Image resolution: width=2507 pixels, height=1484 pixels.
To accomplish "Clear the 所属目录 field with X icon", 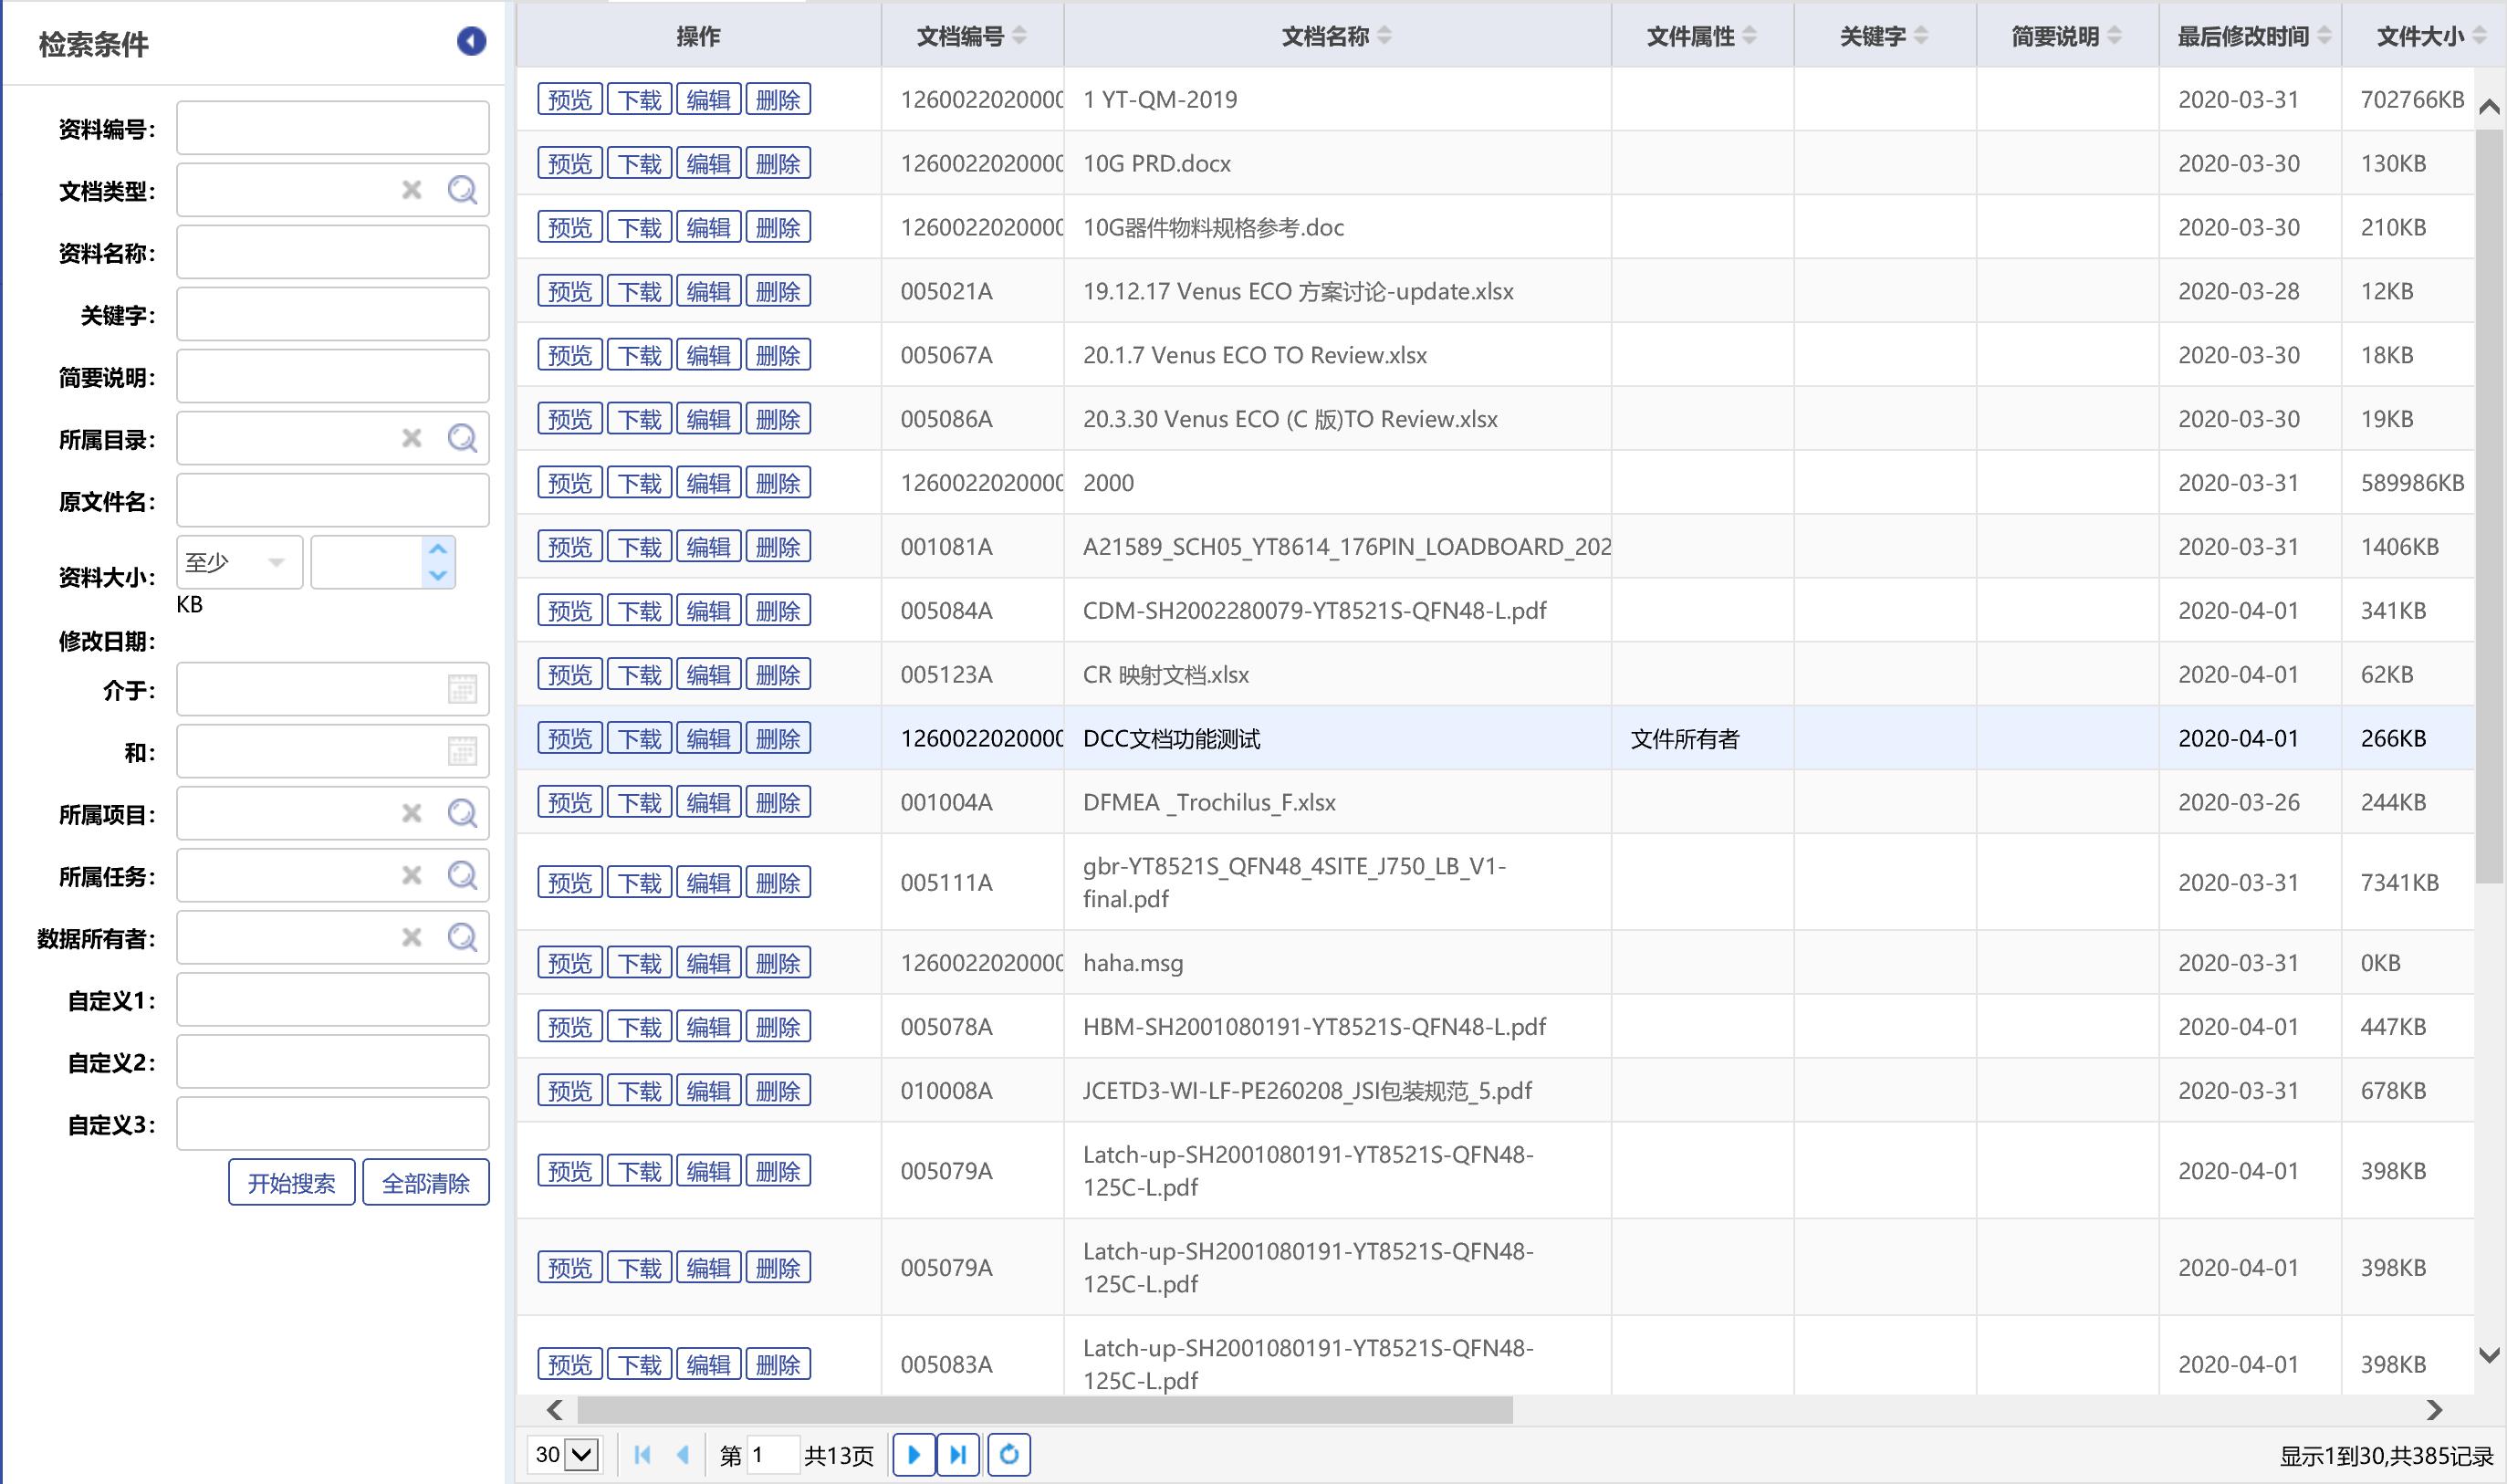I will tap(411, 438).
